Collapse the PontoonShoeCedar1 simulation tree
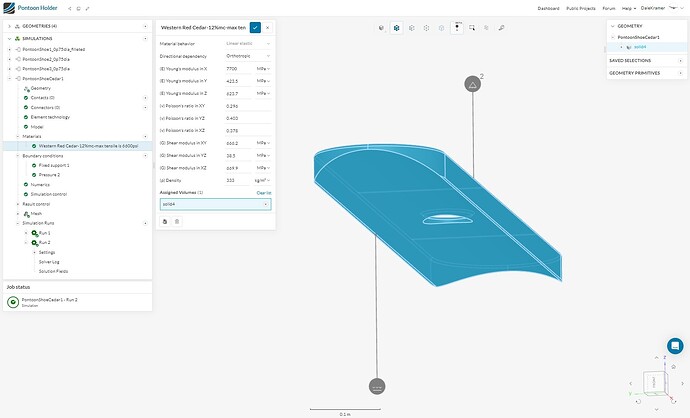690x418 pixels. [x=10, y=79]
